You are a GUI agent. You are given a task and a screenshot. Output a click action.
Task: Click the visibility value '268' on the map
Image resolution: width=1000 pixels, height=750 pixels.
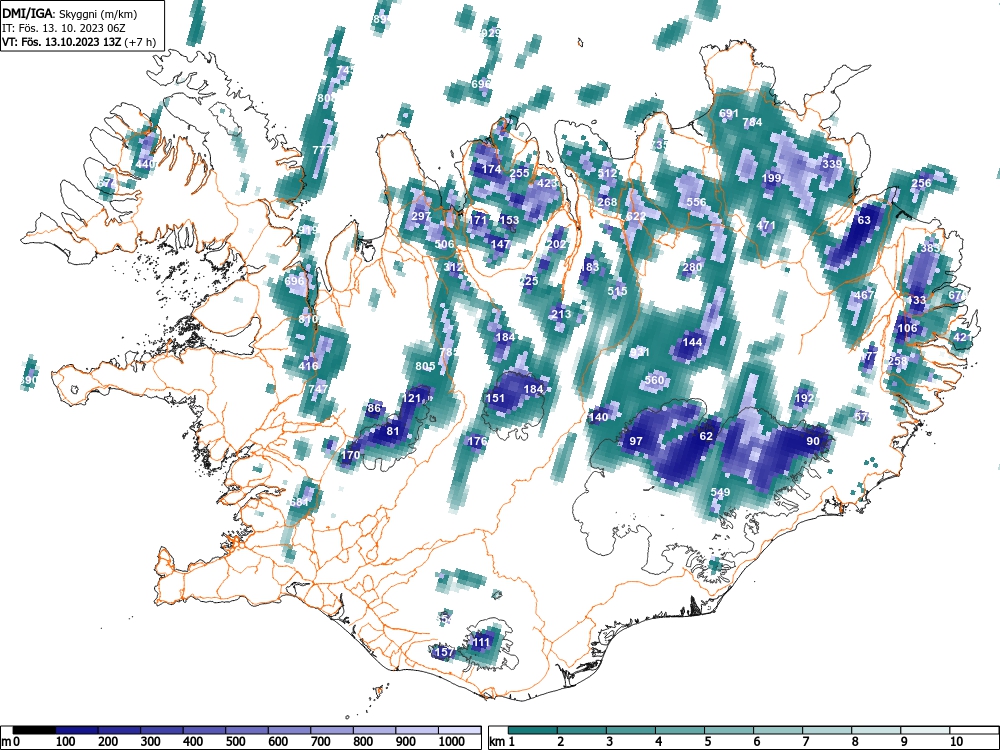point(607,202)
